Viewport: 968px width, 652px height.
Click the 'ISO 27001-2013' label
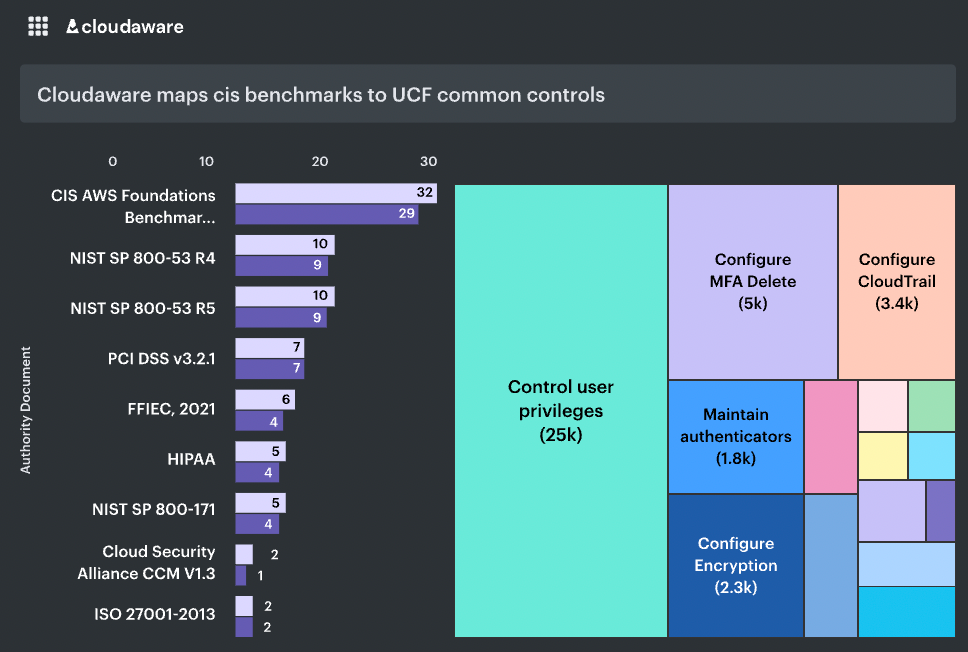[x=155, y=614]
